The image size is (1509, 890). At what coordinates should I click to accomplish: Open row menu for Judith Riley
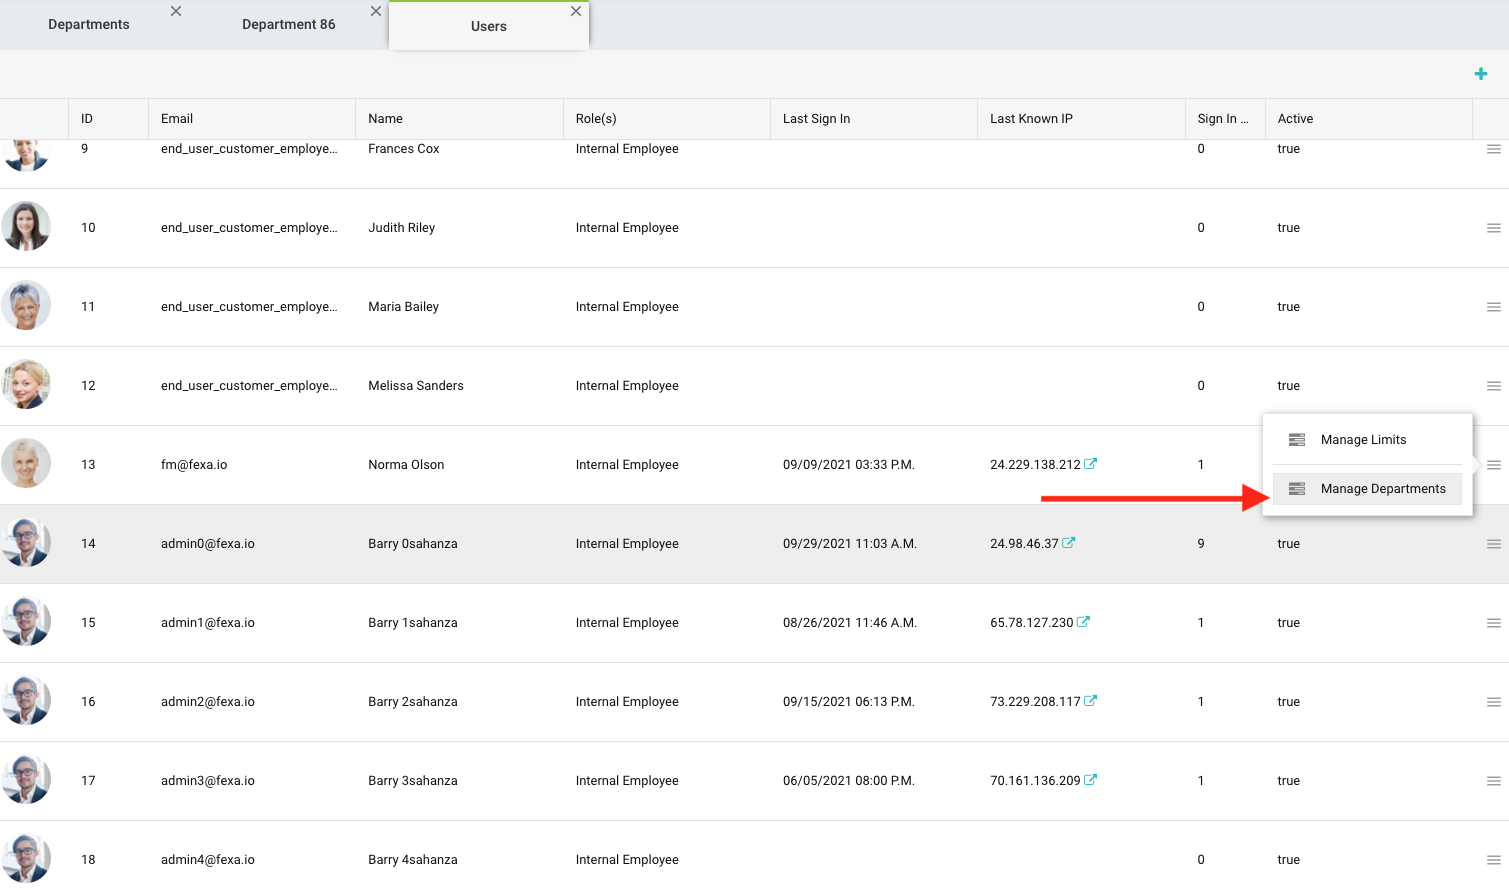pos(1493,228)
